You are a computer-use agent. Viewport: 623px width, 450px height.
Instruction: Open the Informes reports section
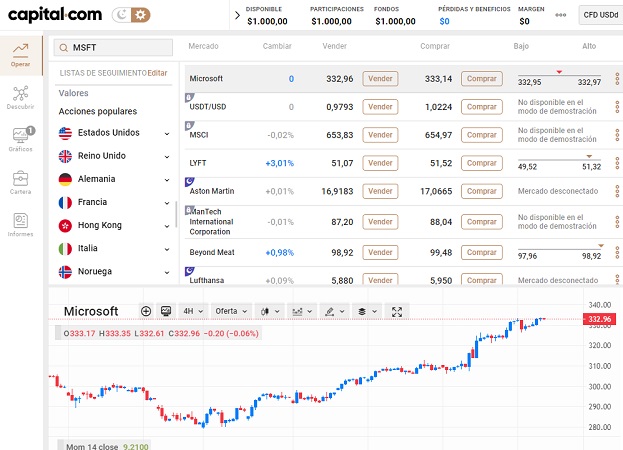tap(21, 225)
